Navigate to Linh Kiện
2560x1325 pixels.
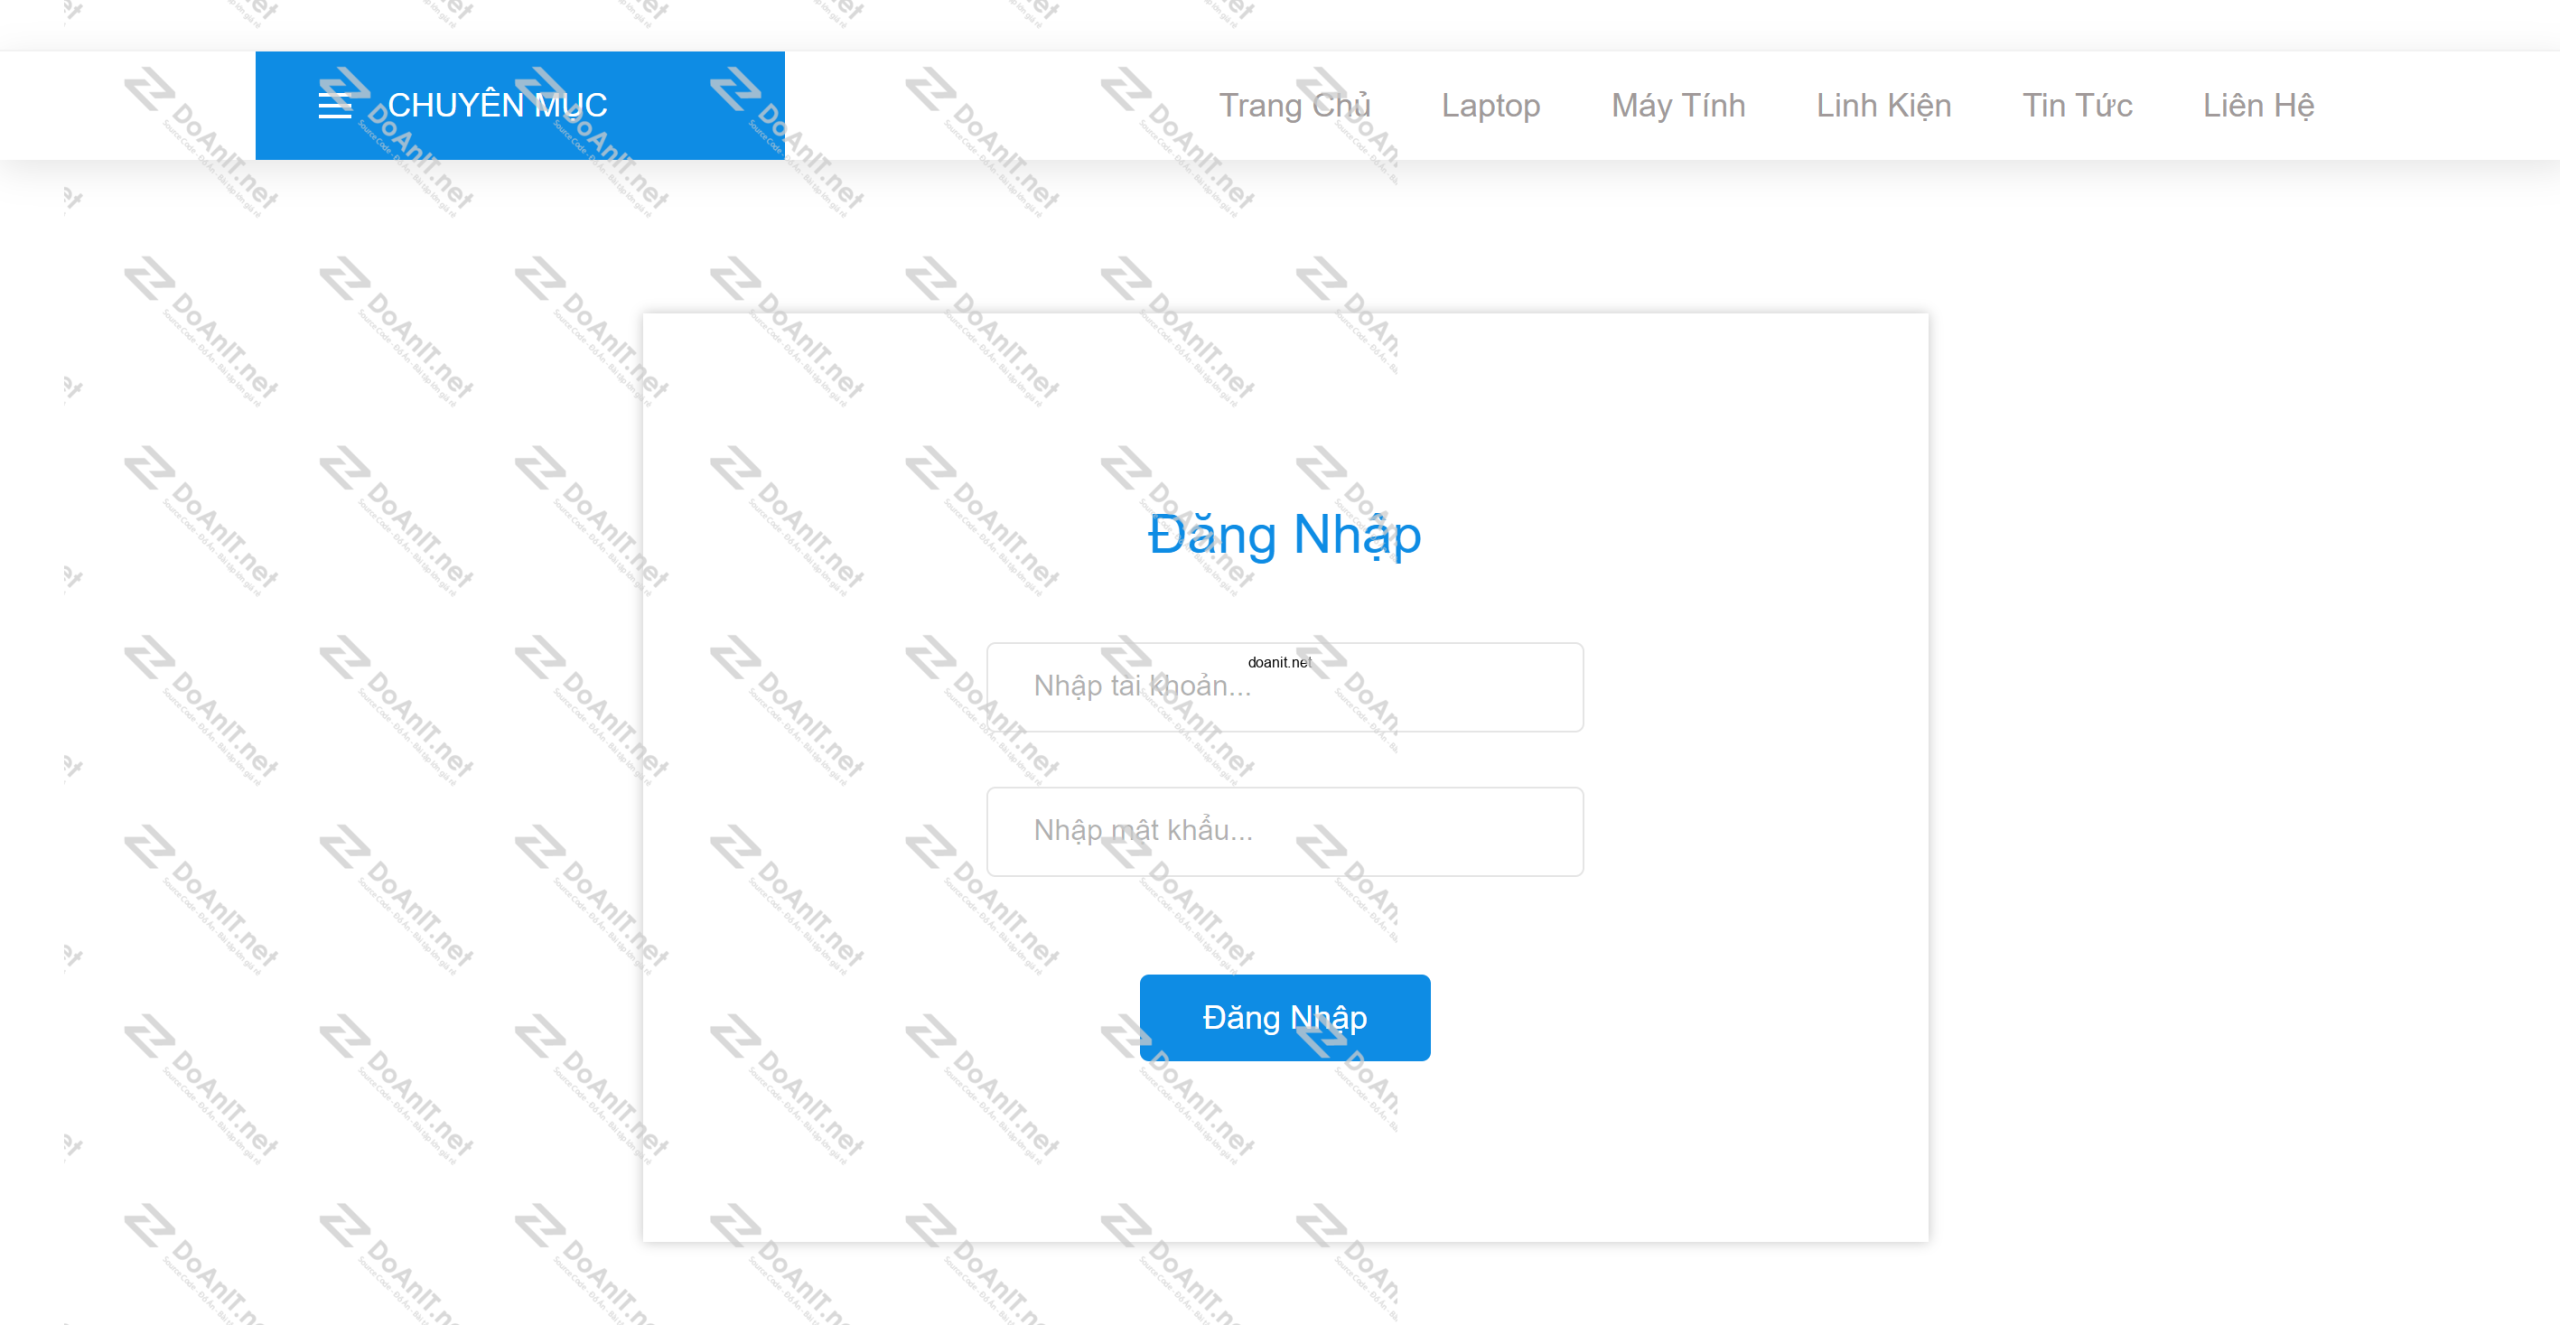[1884, 105]
